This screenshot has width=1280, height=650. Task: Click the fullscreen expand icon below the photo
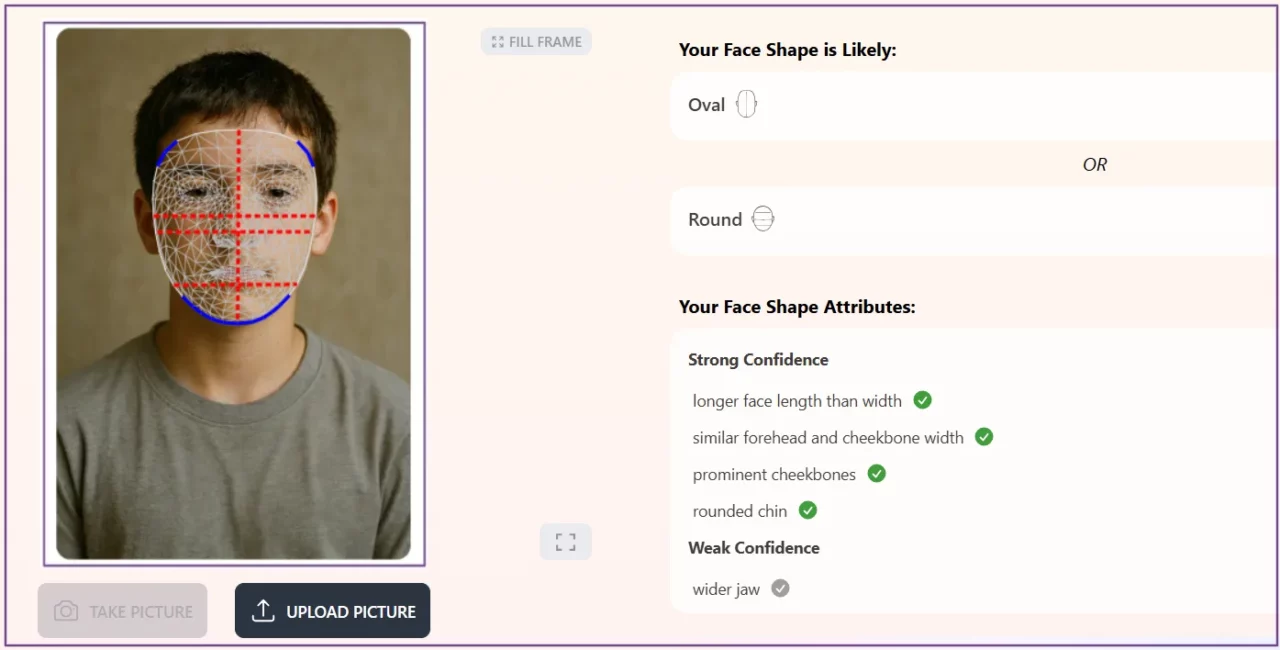point(565,542)
